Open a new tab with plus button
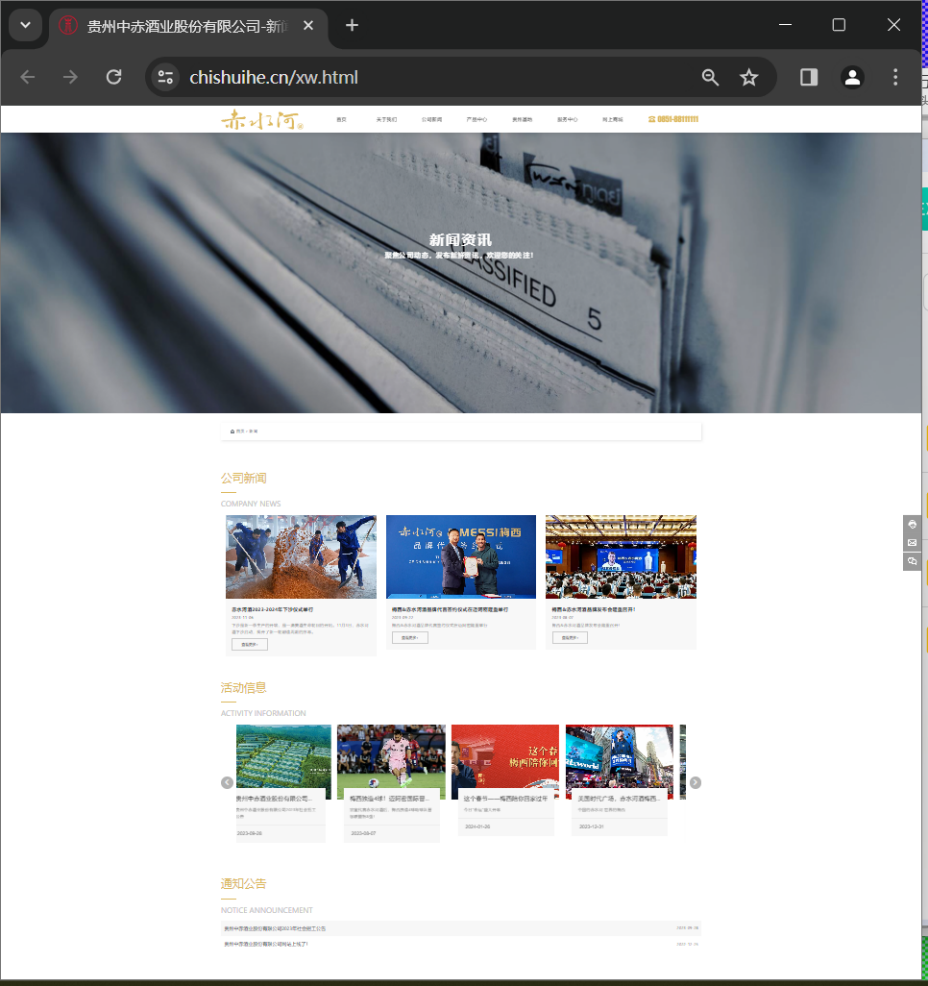Image resolution: width=928 pixels, height=986 pixels. coord(352,25)
